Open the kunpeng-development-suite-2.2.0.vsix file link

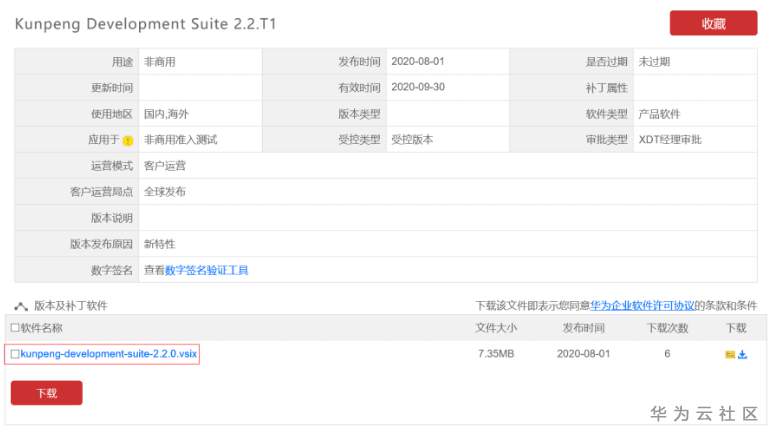tap(109, 354)
